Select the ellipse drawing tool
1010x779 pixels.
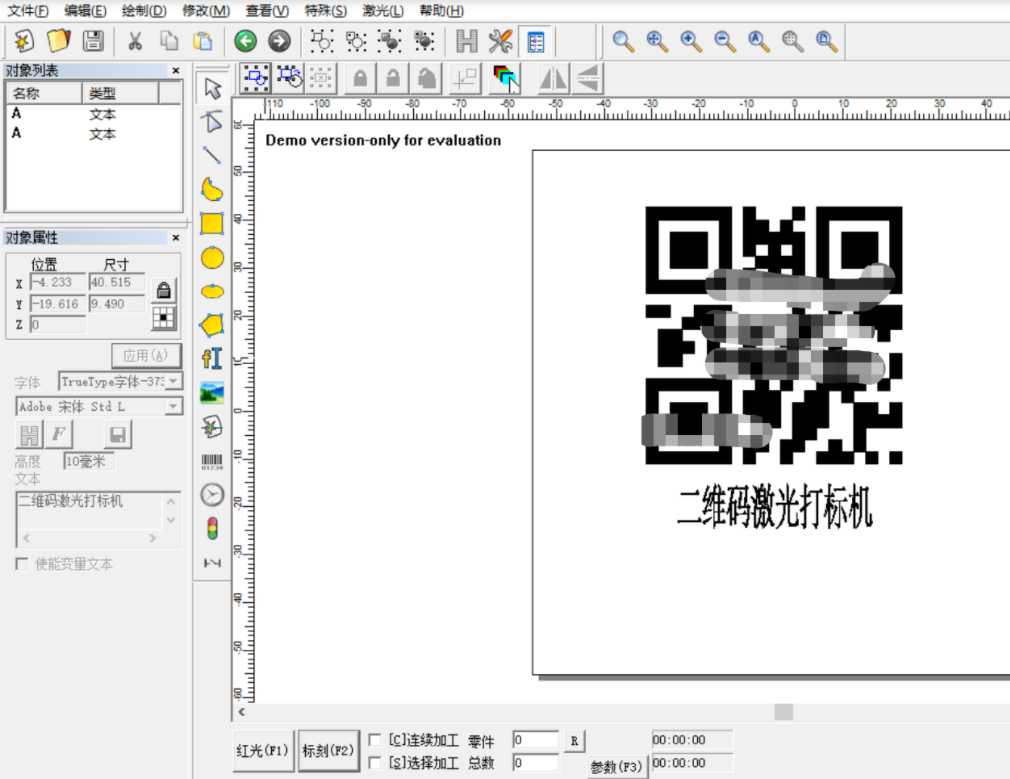pyautogui.click(x=212, y=291)
